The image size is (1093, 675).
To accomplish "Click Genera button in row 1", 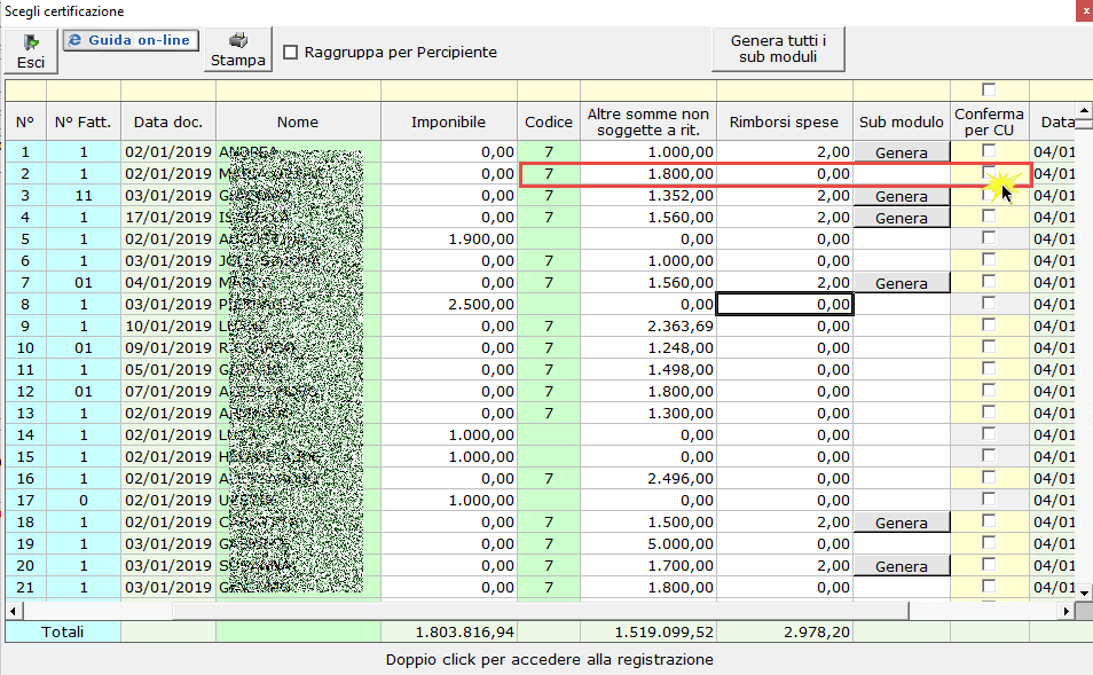I will (901, 152).
